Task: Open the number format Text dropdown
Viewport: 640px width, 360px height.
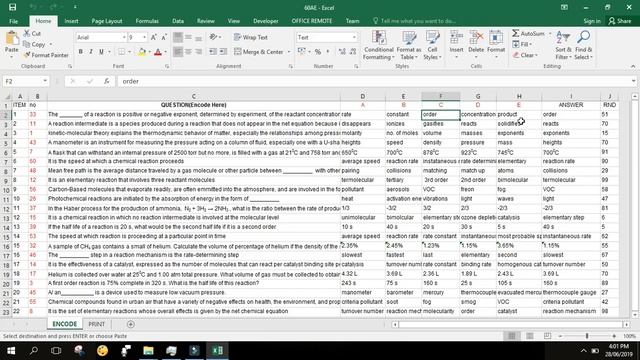Action: click(x=354, y=37)
